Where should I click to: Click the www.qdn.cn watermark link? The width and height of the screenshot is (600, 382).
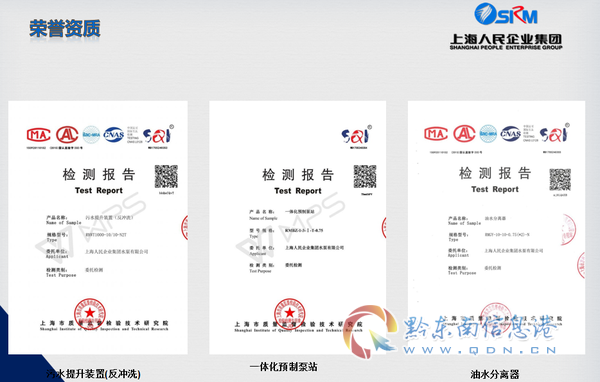480,350
